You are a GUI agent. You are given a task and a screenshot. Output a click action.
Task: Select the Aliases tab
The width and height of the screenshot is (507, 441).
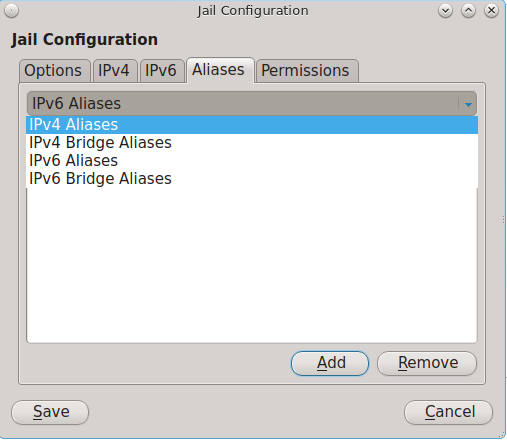220,70
